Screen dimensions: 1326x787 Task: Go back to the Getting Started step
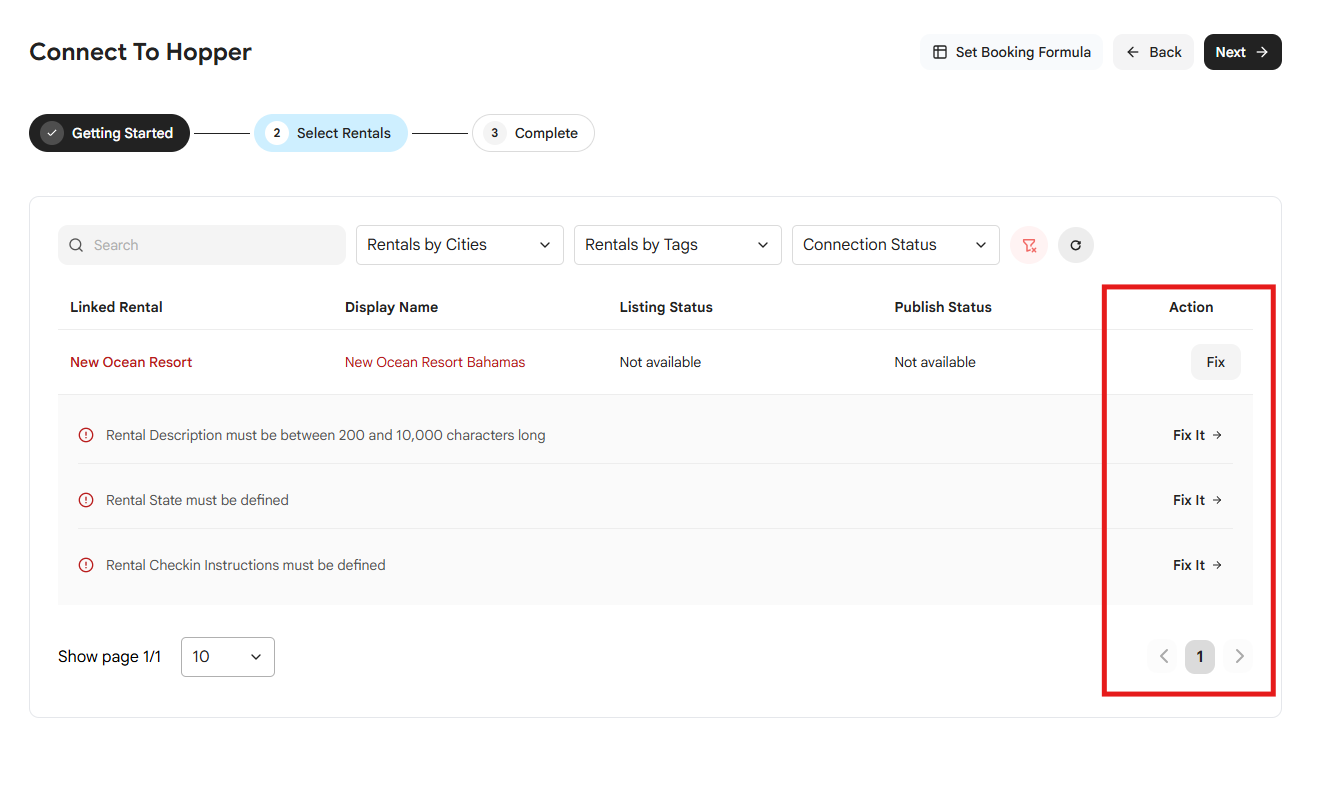109,133
